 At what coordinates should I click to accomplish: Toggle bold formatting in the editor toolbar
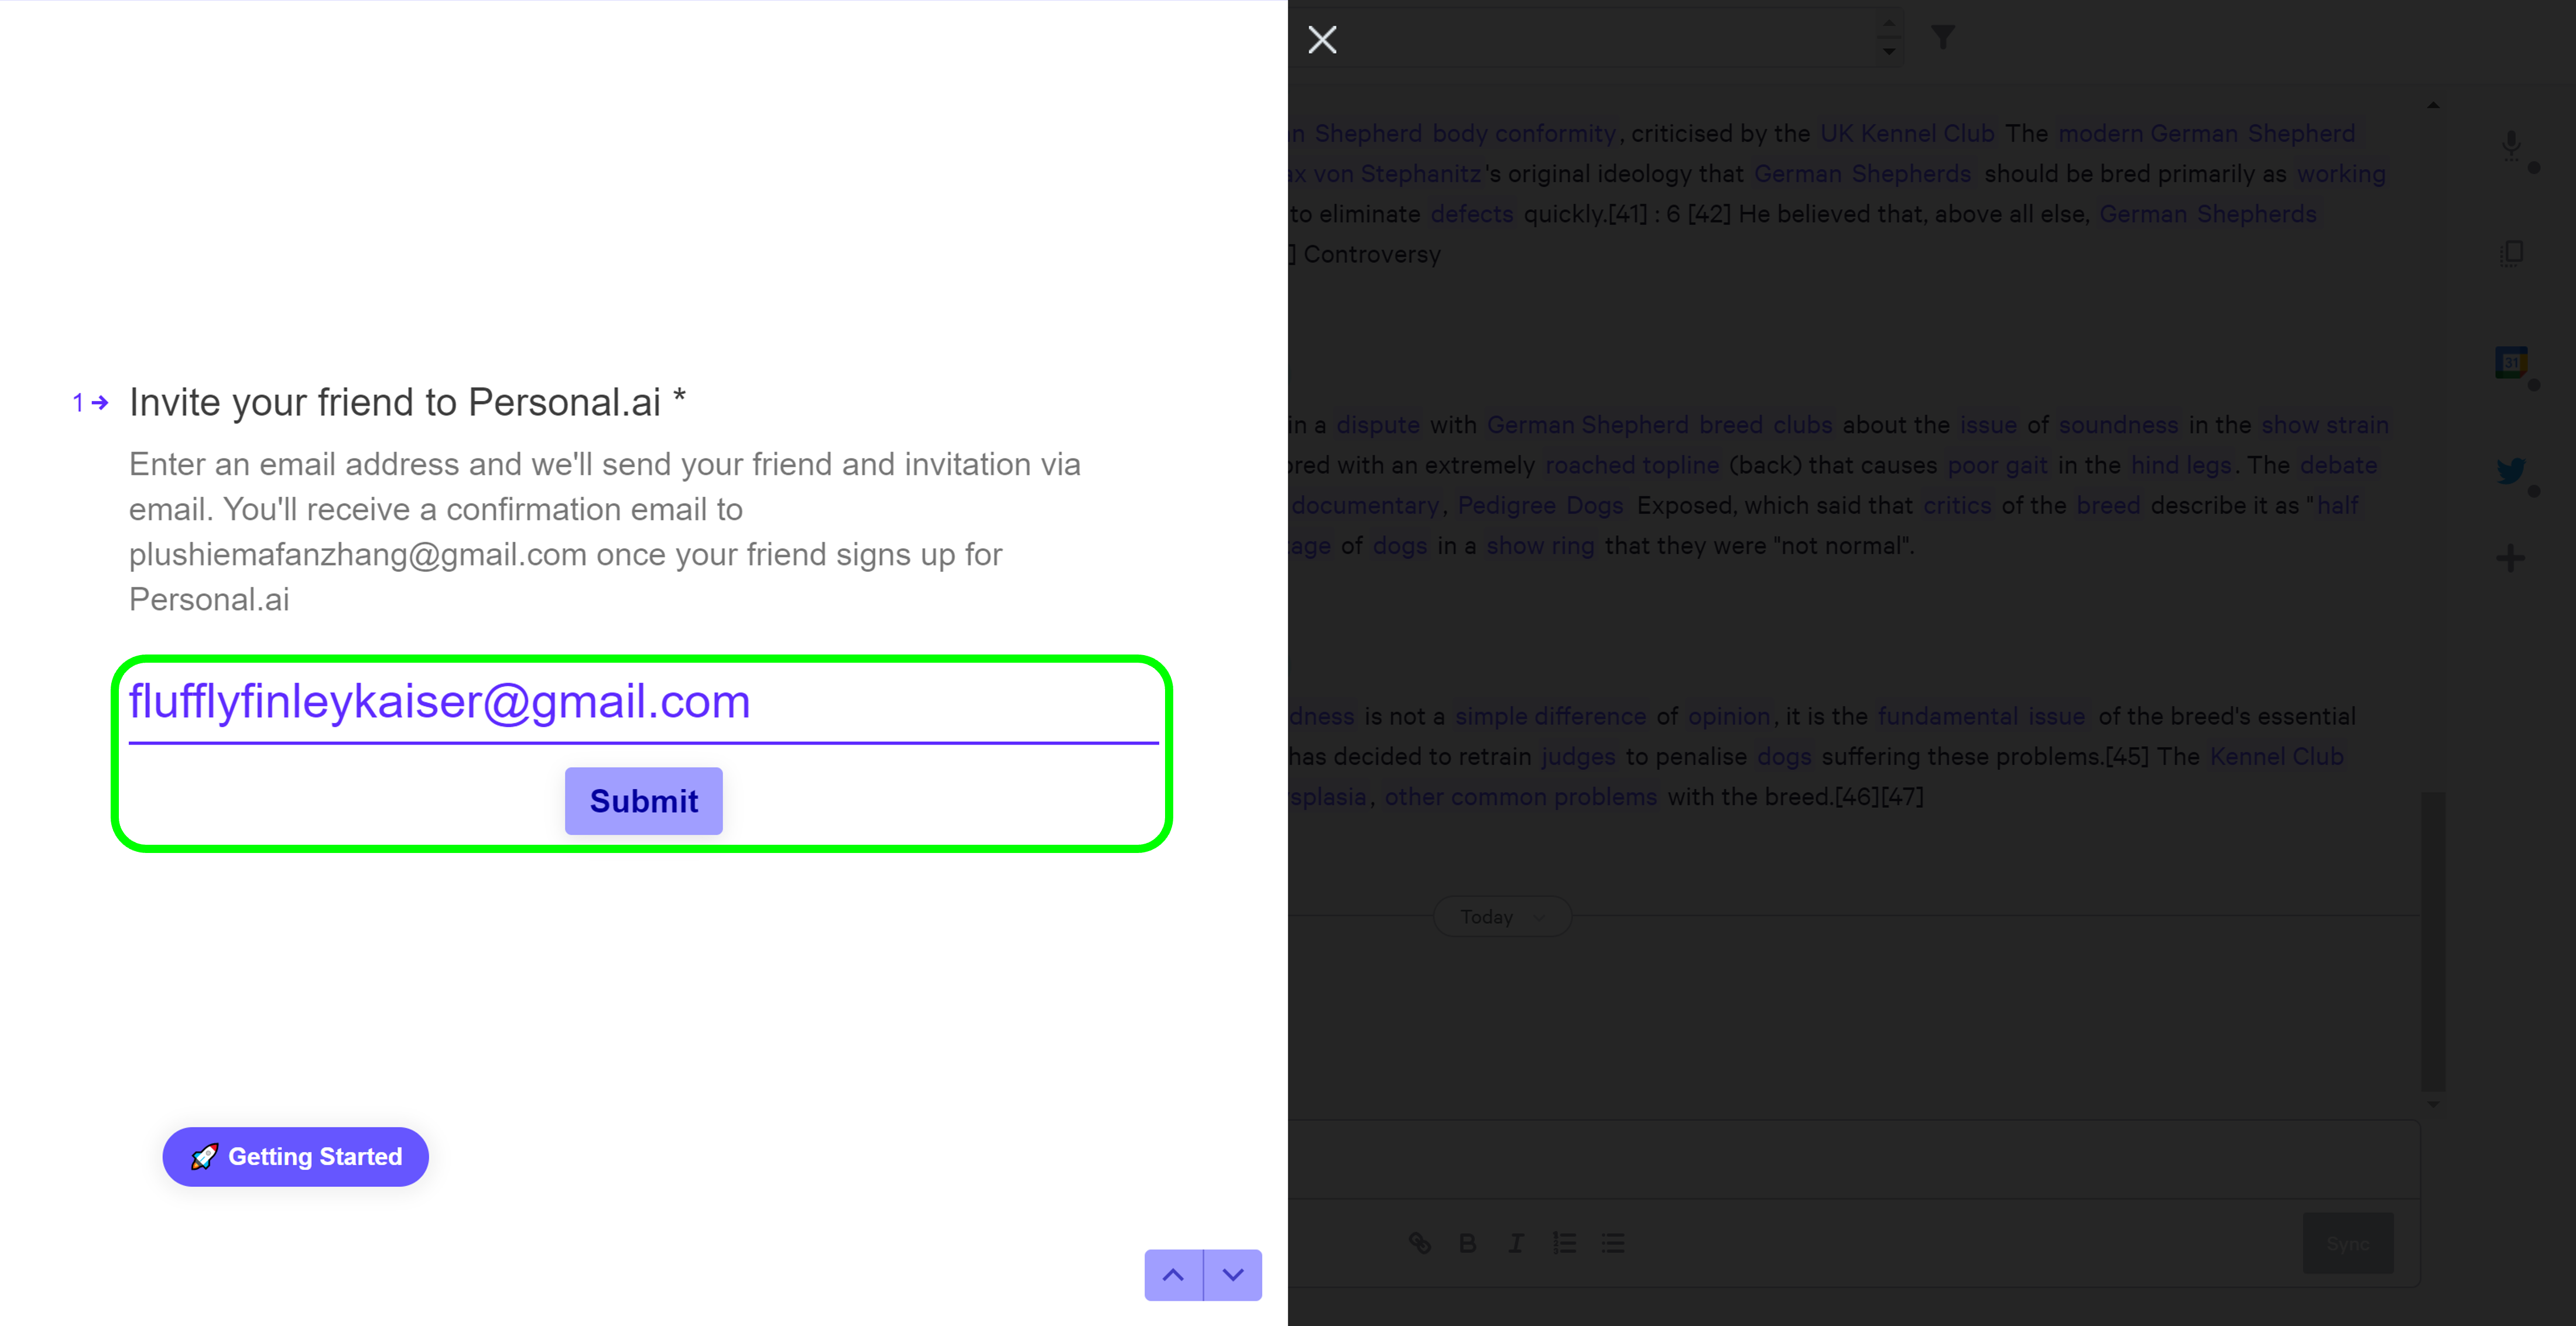(x=1467, y=1243)
